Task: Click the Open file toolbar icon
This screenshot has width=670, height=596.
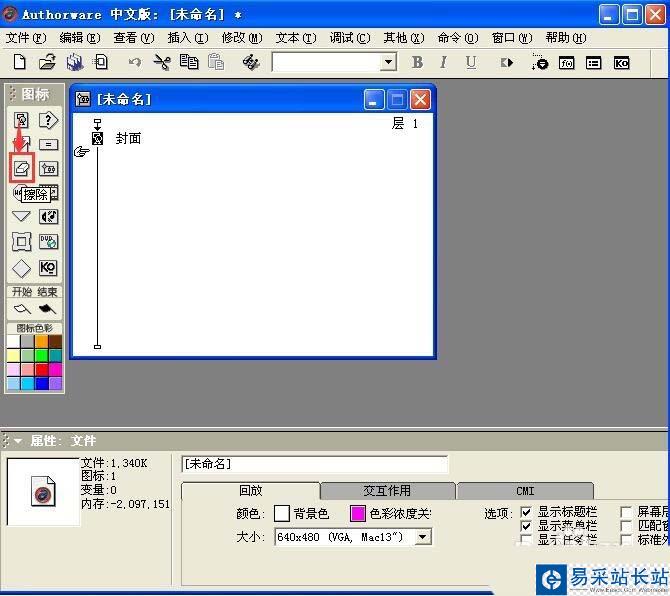Action: [47, 62]
